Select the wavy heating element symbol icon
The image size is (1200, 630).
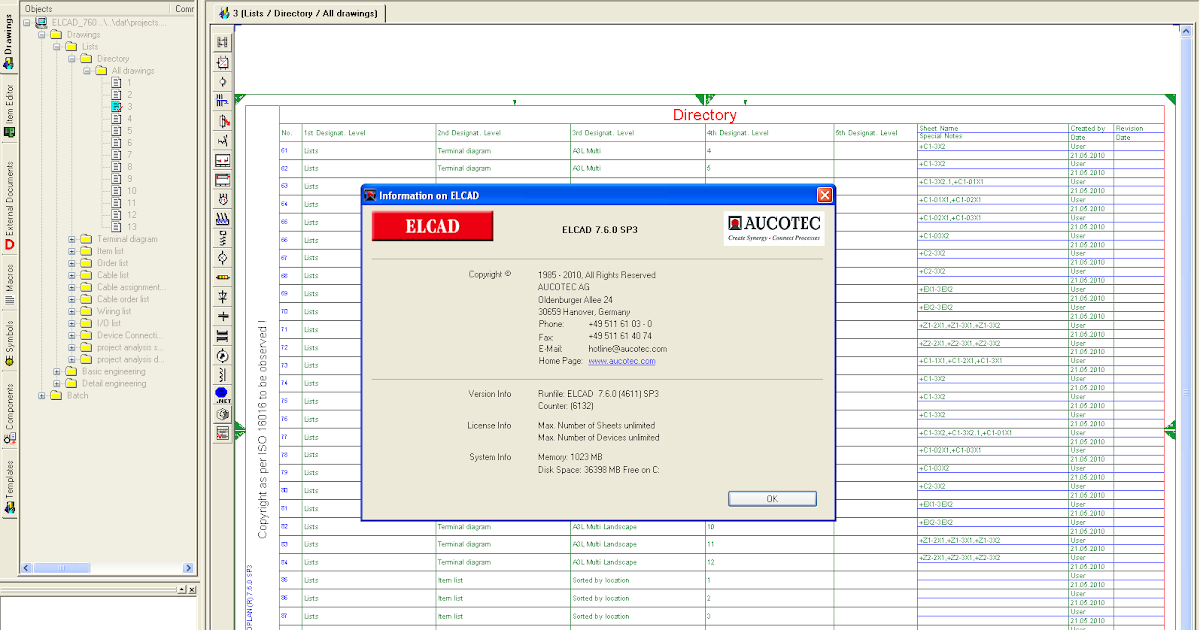pyautogui.click(x=223, y=219)
